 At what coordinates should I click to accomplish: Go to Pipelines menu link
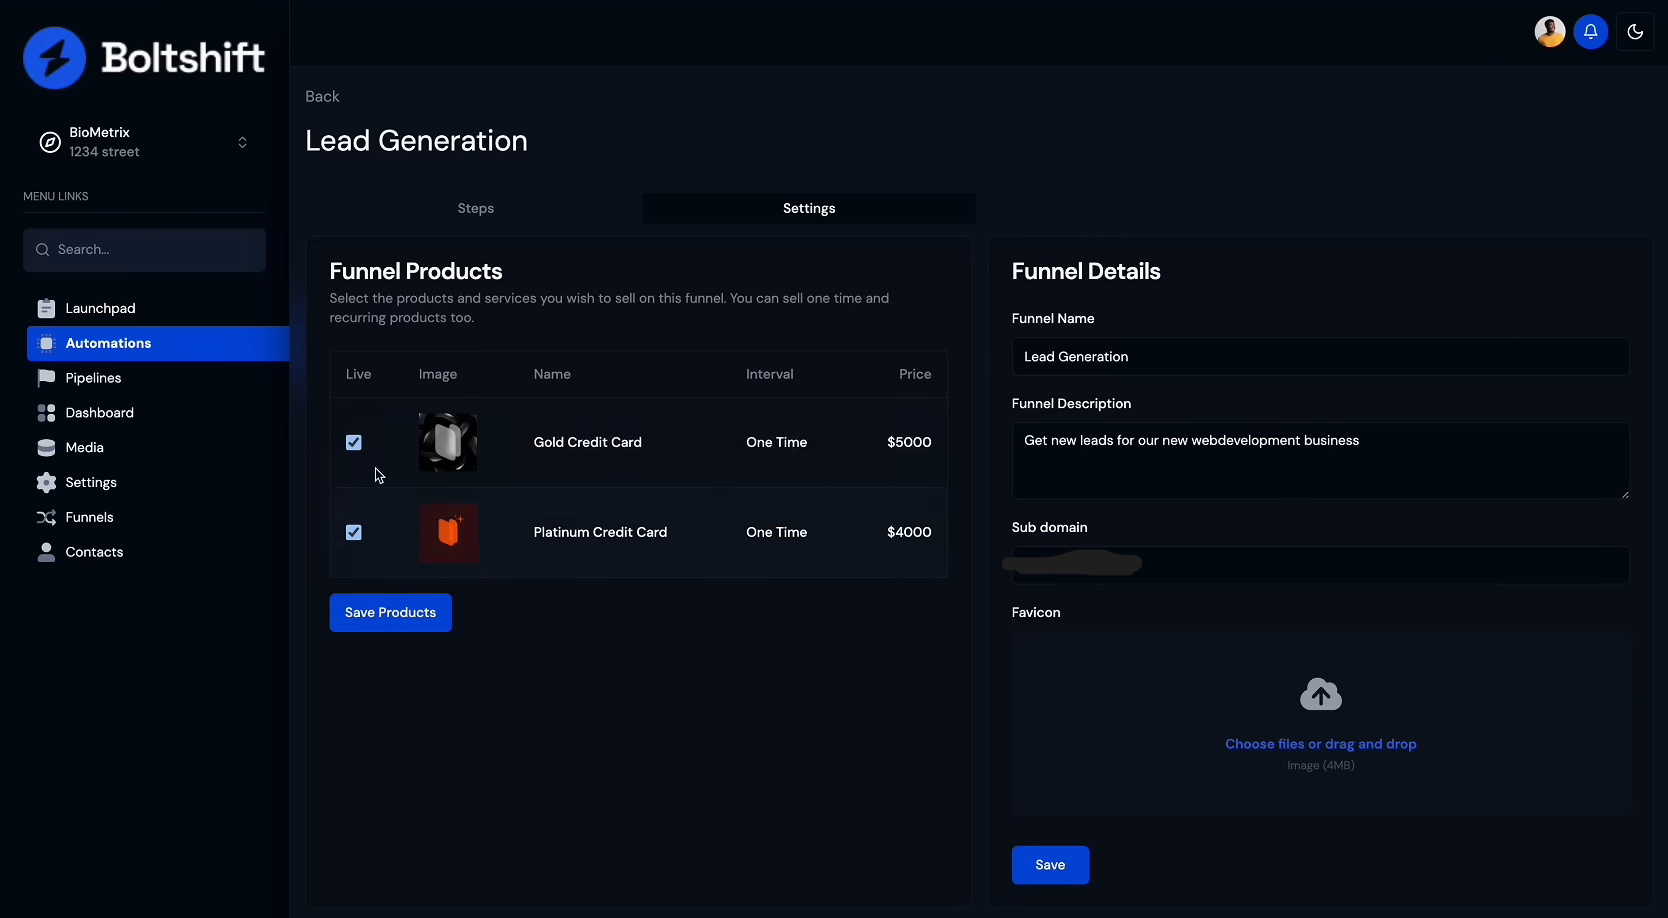click(x=93, y=378)
